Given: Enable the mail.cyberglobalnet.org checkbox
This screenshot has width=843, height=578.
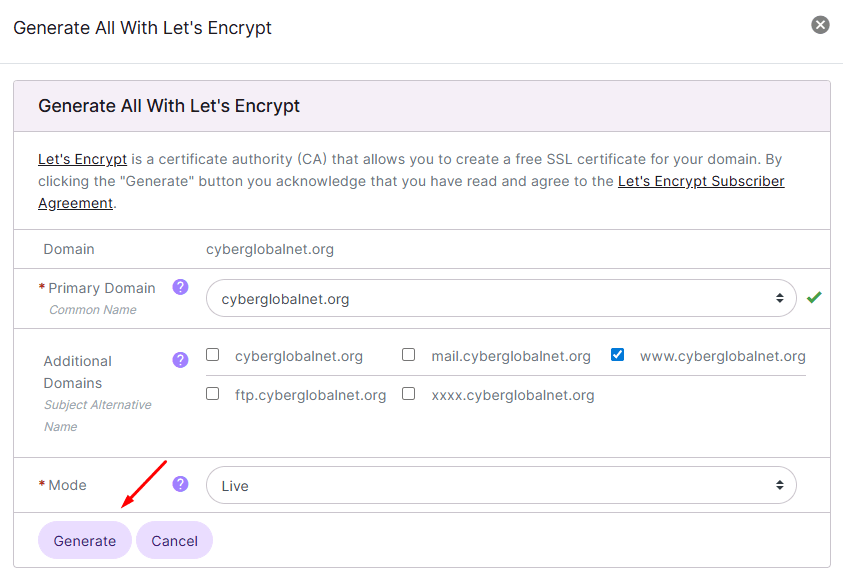Looking at the screenshot, I should (x=409, y=355).
